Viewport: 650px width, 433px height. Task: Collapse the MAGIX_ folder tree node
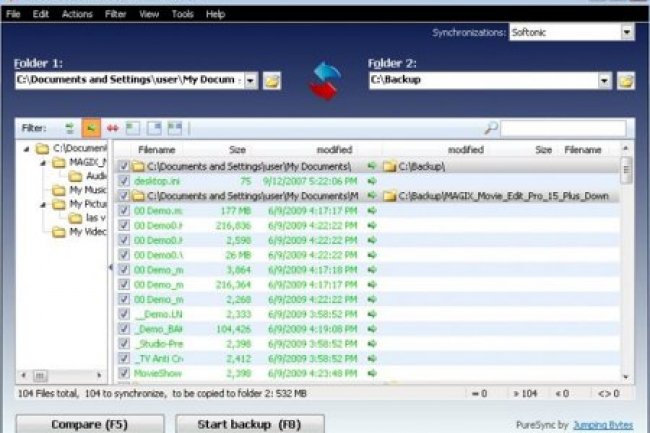coord(43,163)
